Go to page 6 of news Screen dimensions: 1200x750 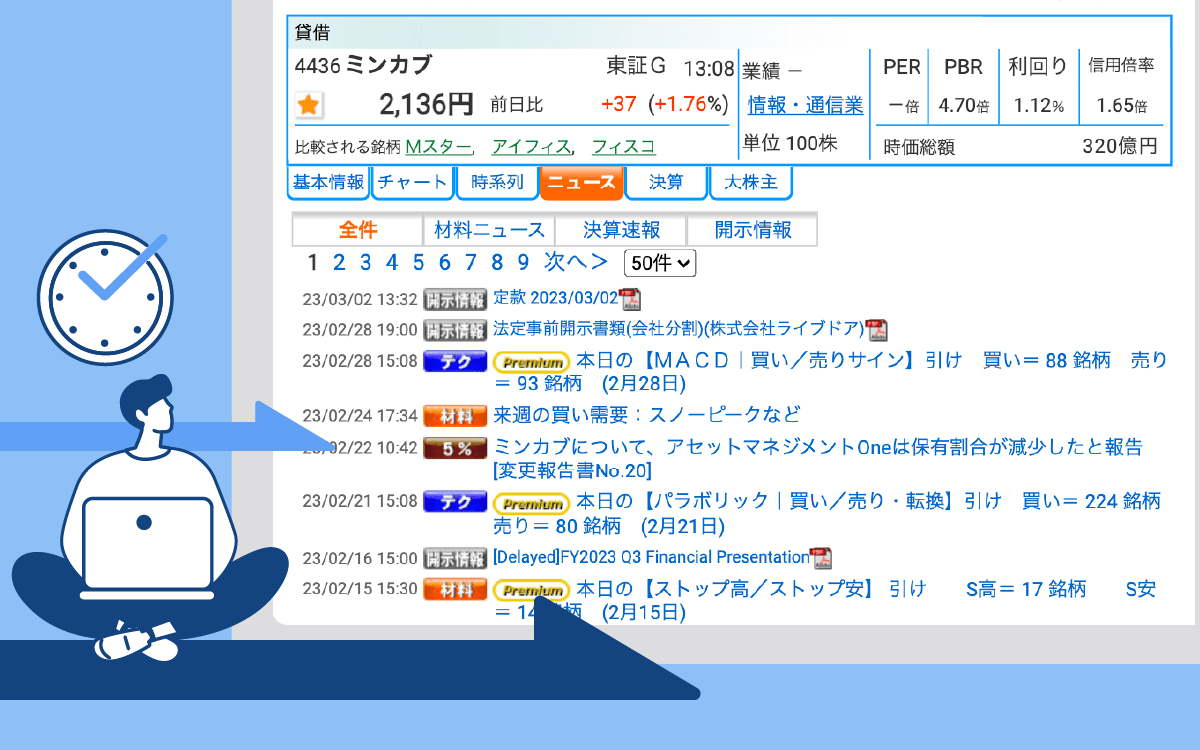click(444, 263)
